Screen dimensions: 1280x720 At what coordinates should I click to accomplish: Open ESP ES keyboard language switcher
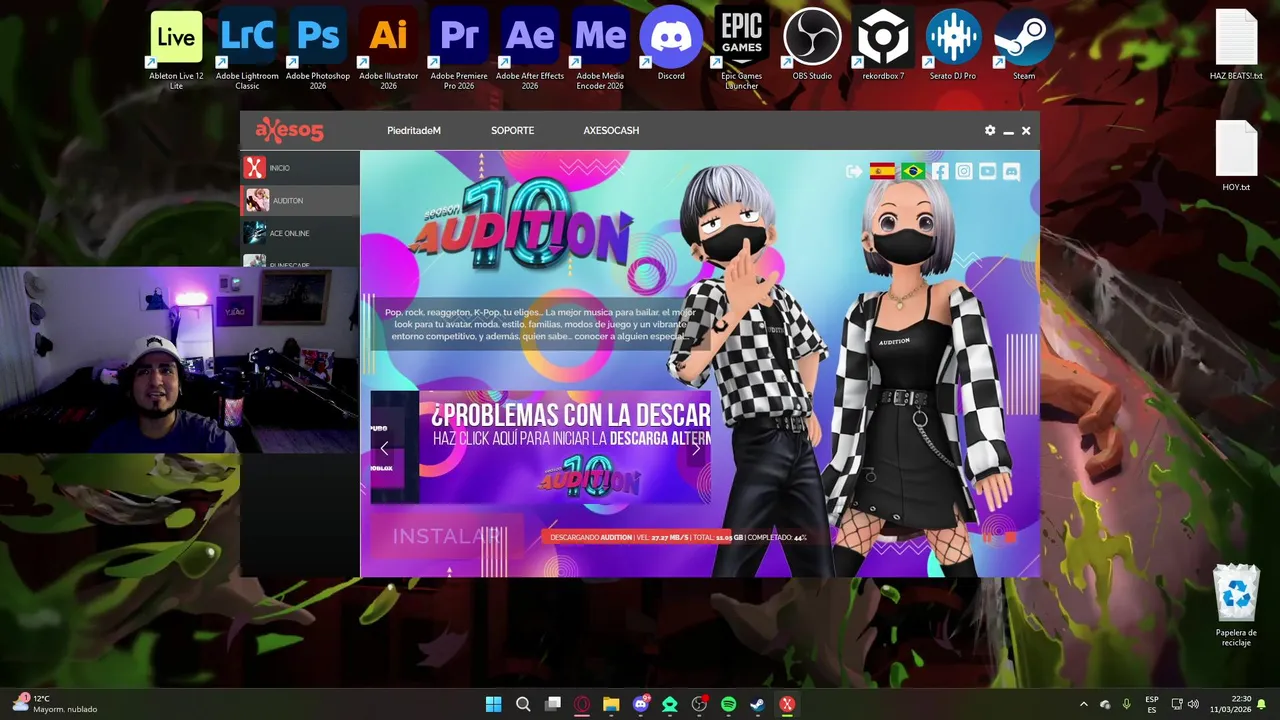point(1152,705)
